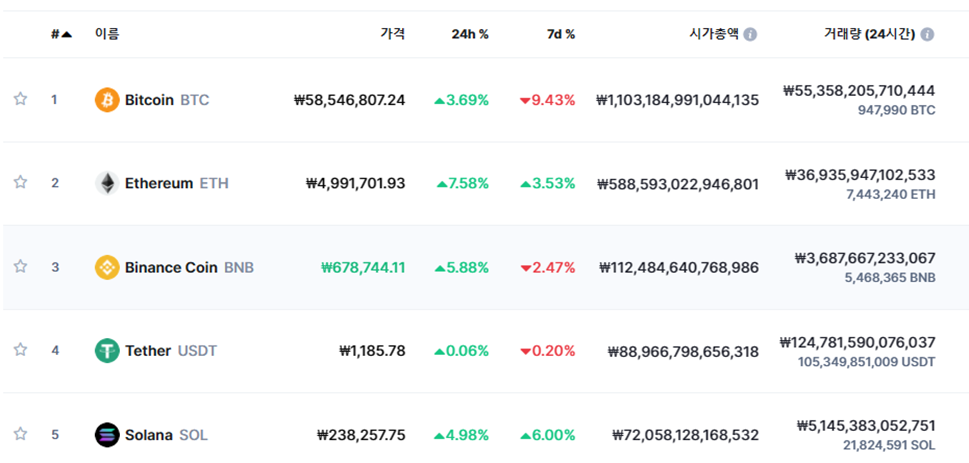Click the Tether logo icon
Viewport: 969px width, 463px height.
pyautogui.click(x=107, y=350)
